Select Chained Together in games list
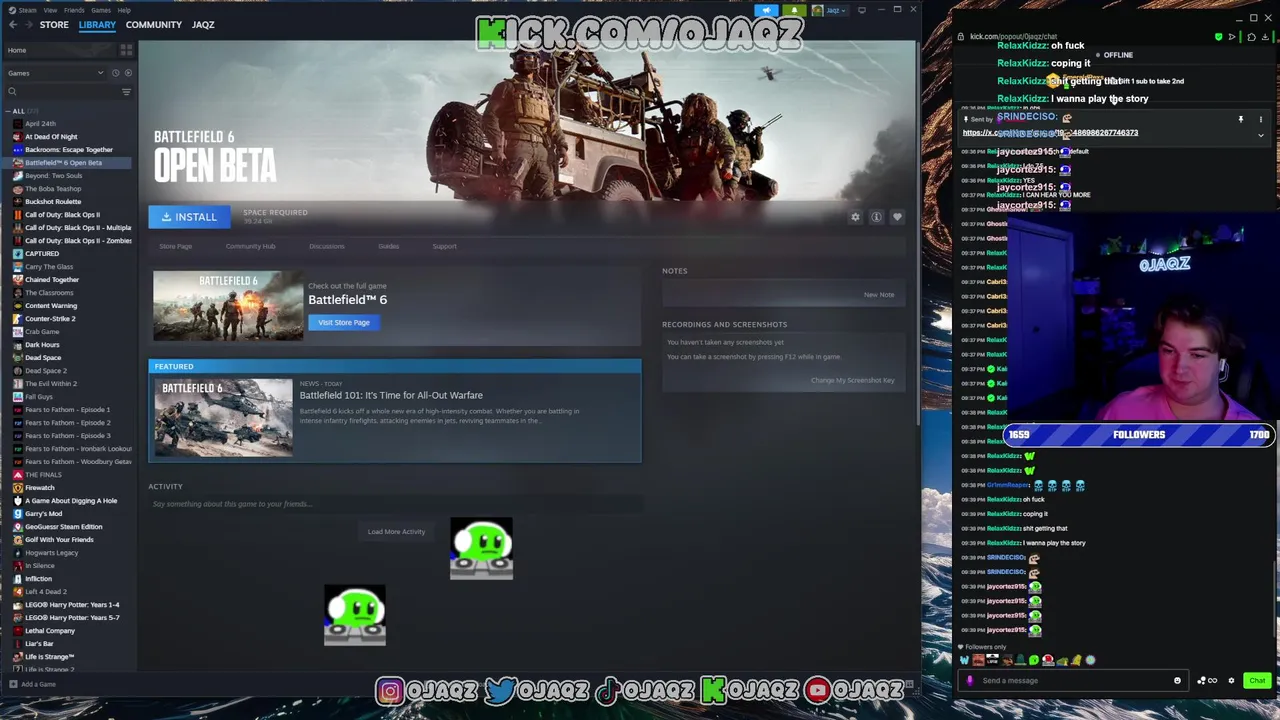 [x=52, y=280]
